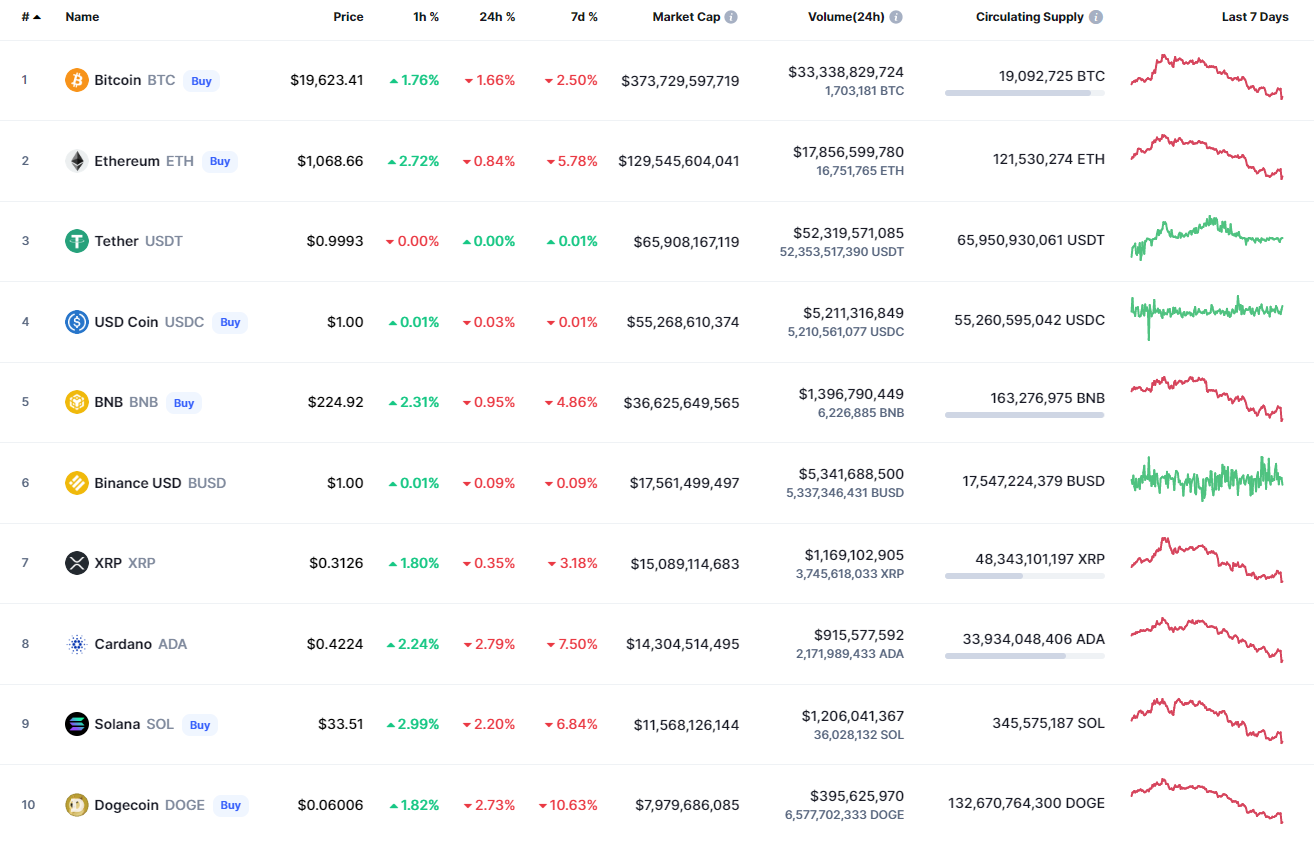Viewport: 1314px width, 844px height.
Task: Click the Cardano logo icon
Action: pyautogui.click(x=77, y=644)
